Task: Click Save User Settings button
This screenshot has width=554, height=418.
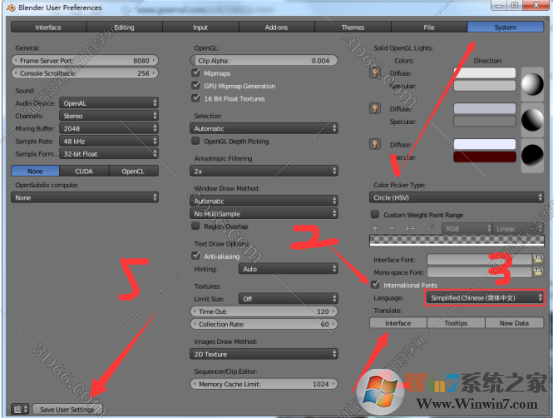Action: tap(67, 409)
